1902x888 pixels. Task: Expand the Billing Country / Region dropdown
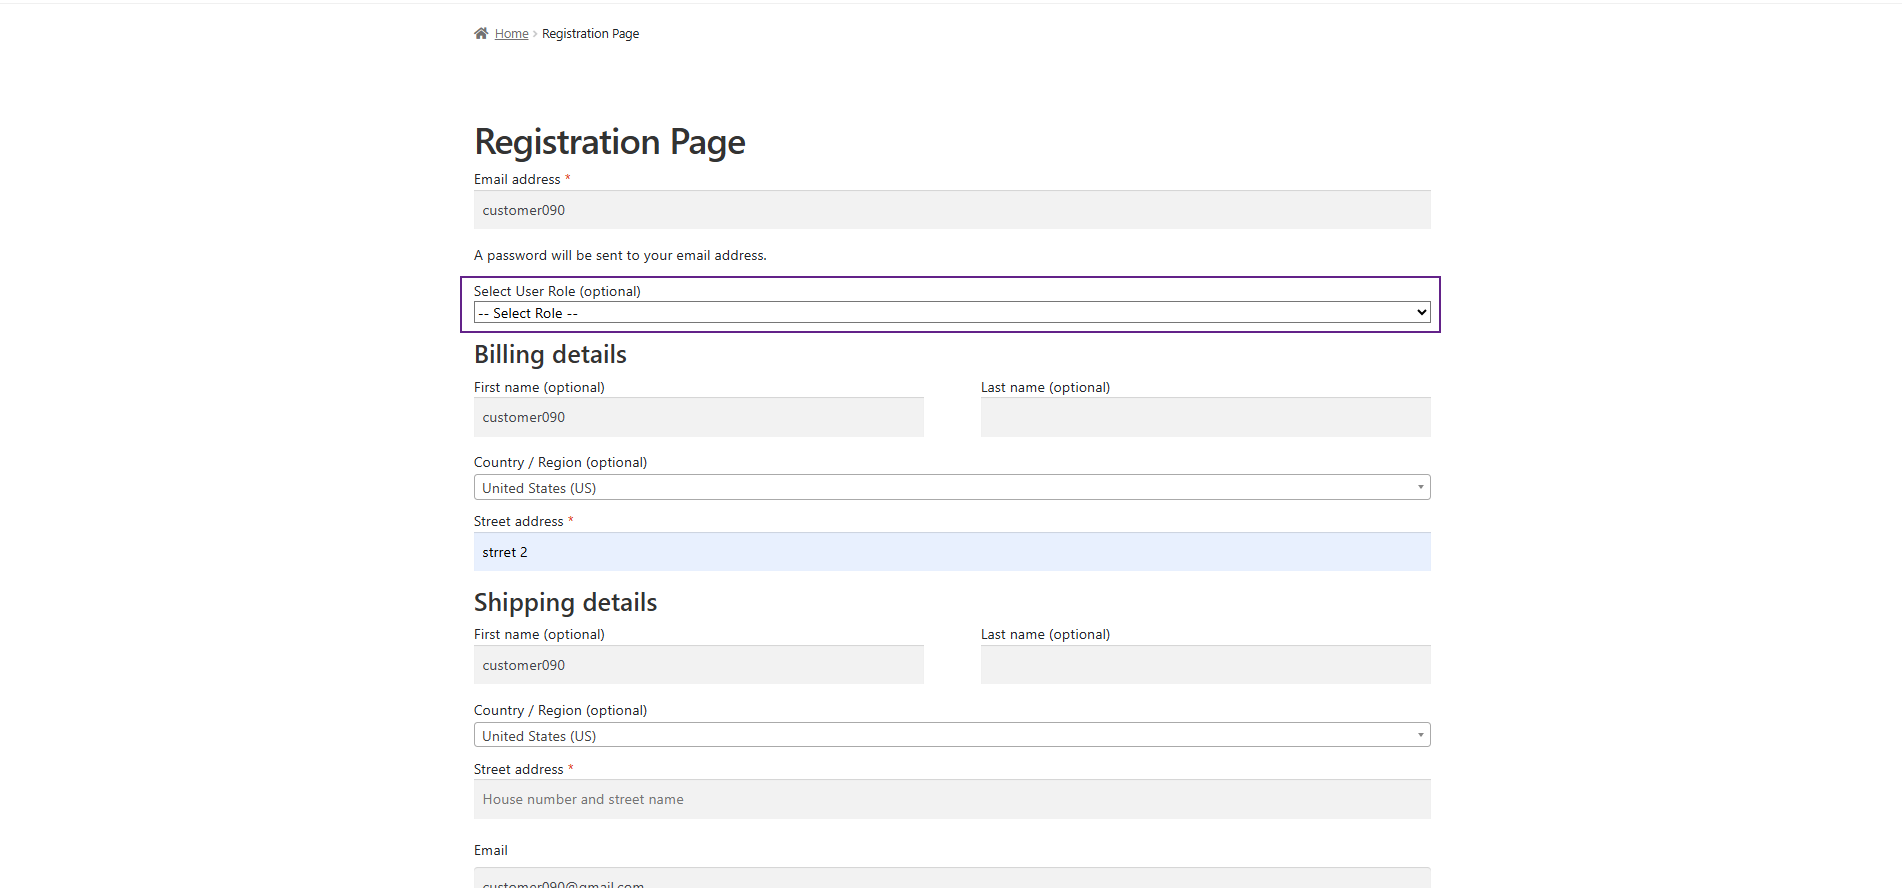click(x=952, y=487)
